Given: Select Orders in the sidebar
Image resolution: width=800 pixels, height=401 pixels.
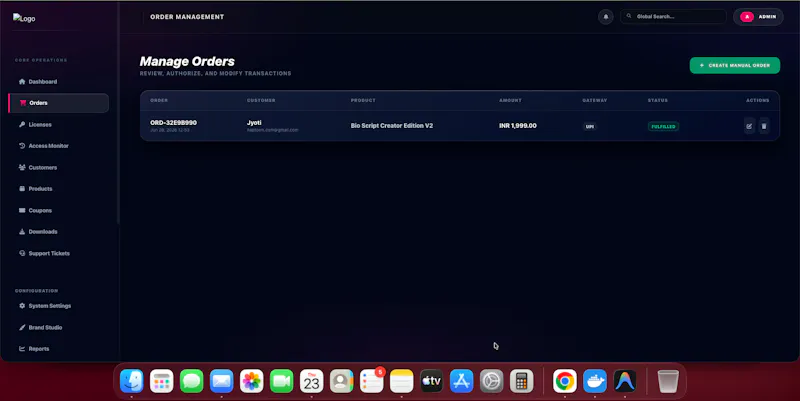Looking at the screenshot, I should point(59,103).
